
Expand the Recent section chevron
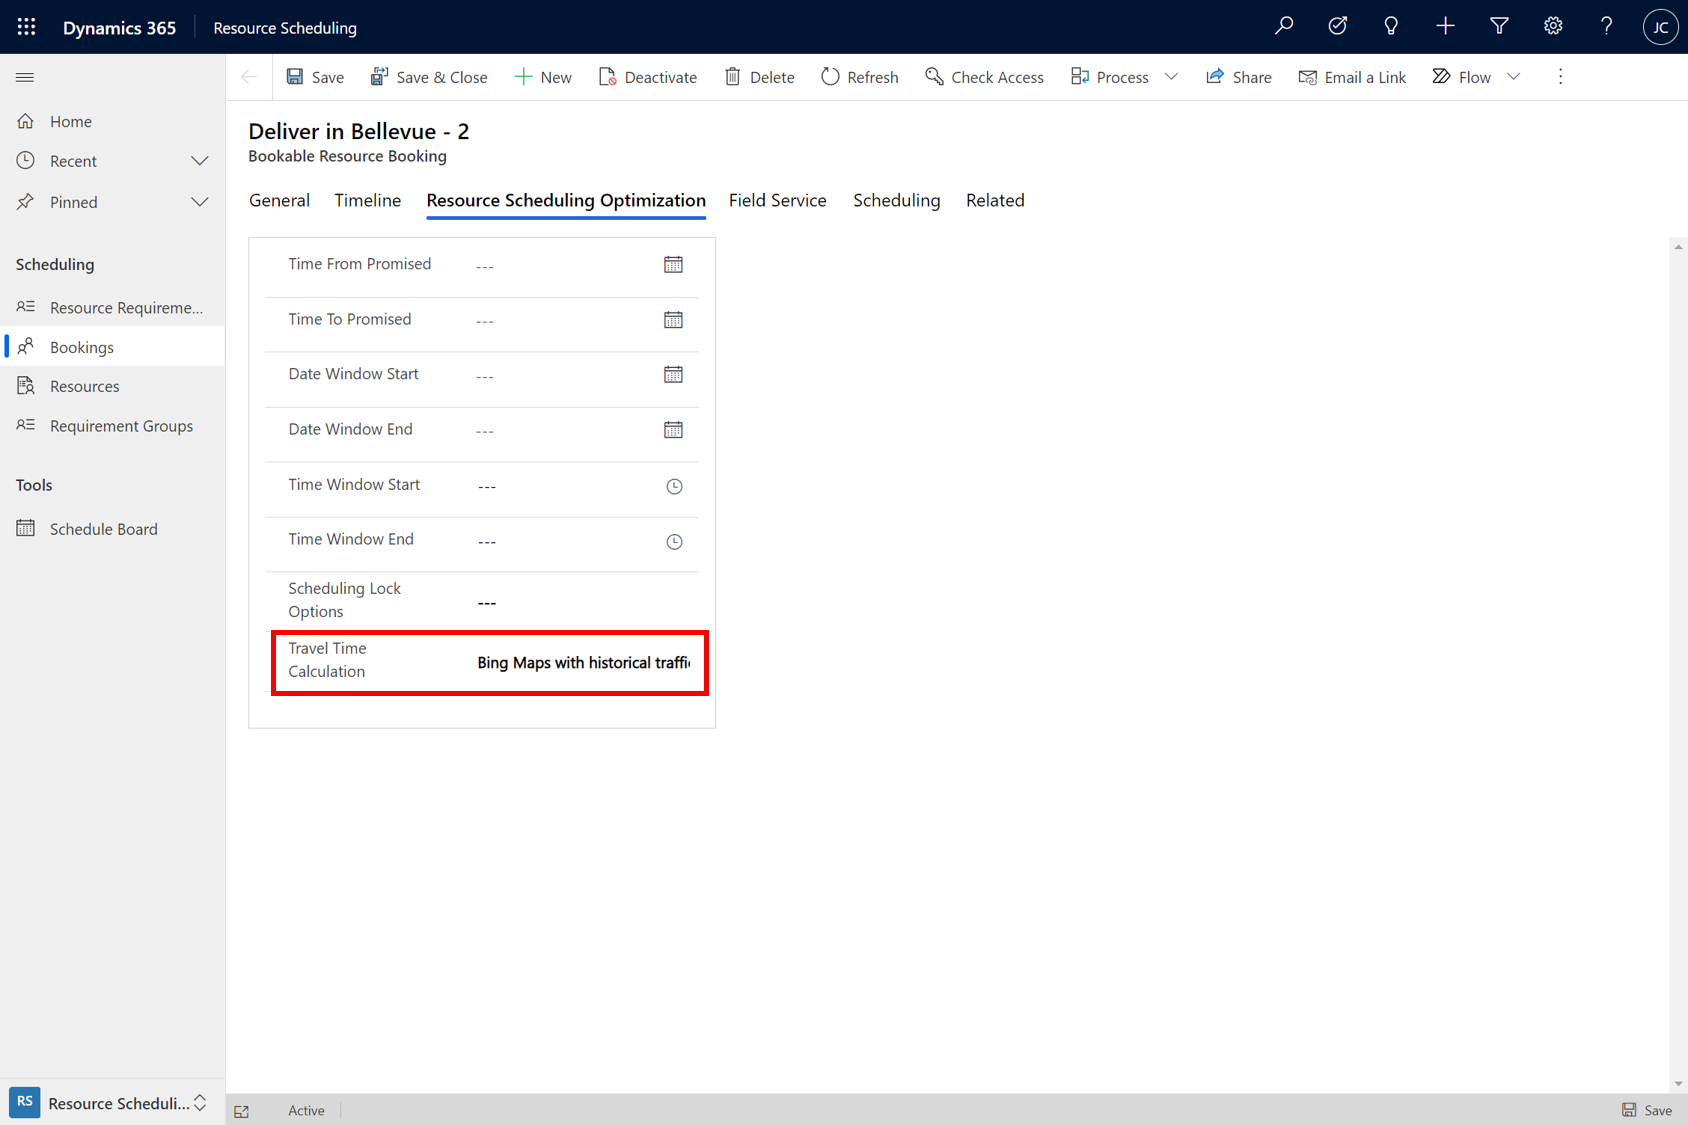pyautogui.click(x=200, y=161)
